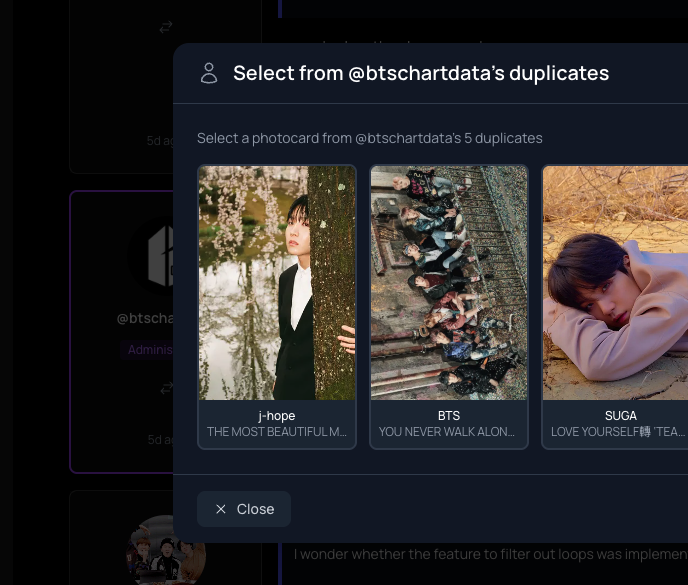688x585 pixels.
Task: Click the dialog title 'Select from @btschartdata's duplicates'
Action: pyautogui.click(x=421, y=73)
